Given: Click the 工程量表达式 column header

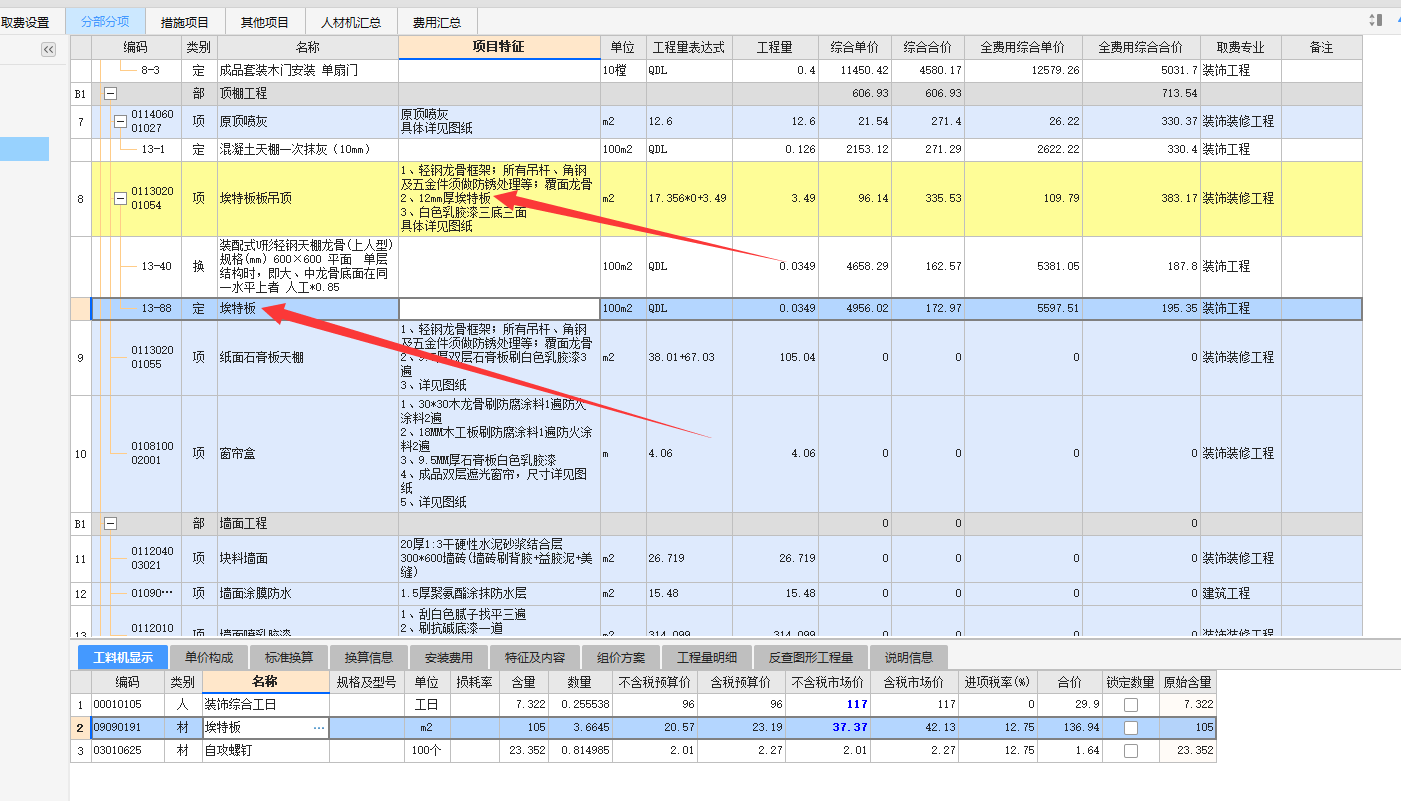Looking at the screenshot, I should pos(689,47).
